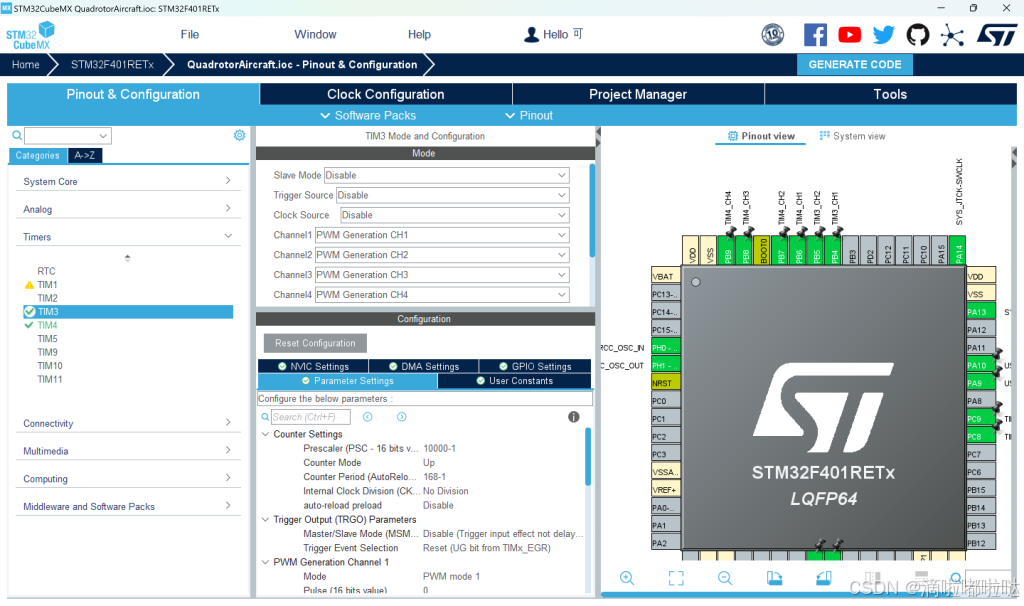Show the parameter info icon
Image resolution: width=1024 pixels, height=606 pixels.
pos(573,417)
